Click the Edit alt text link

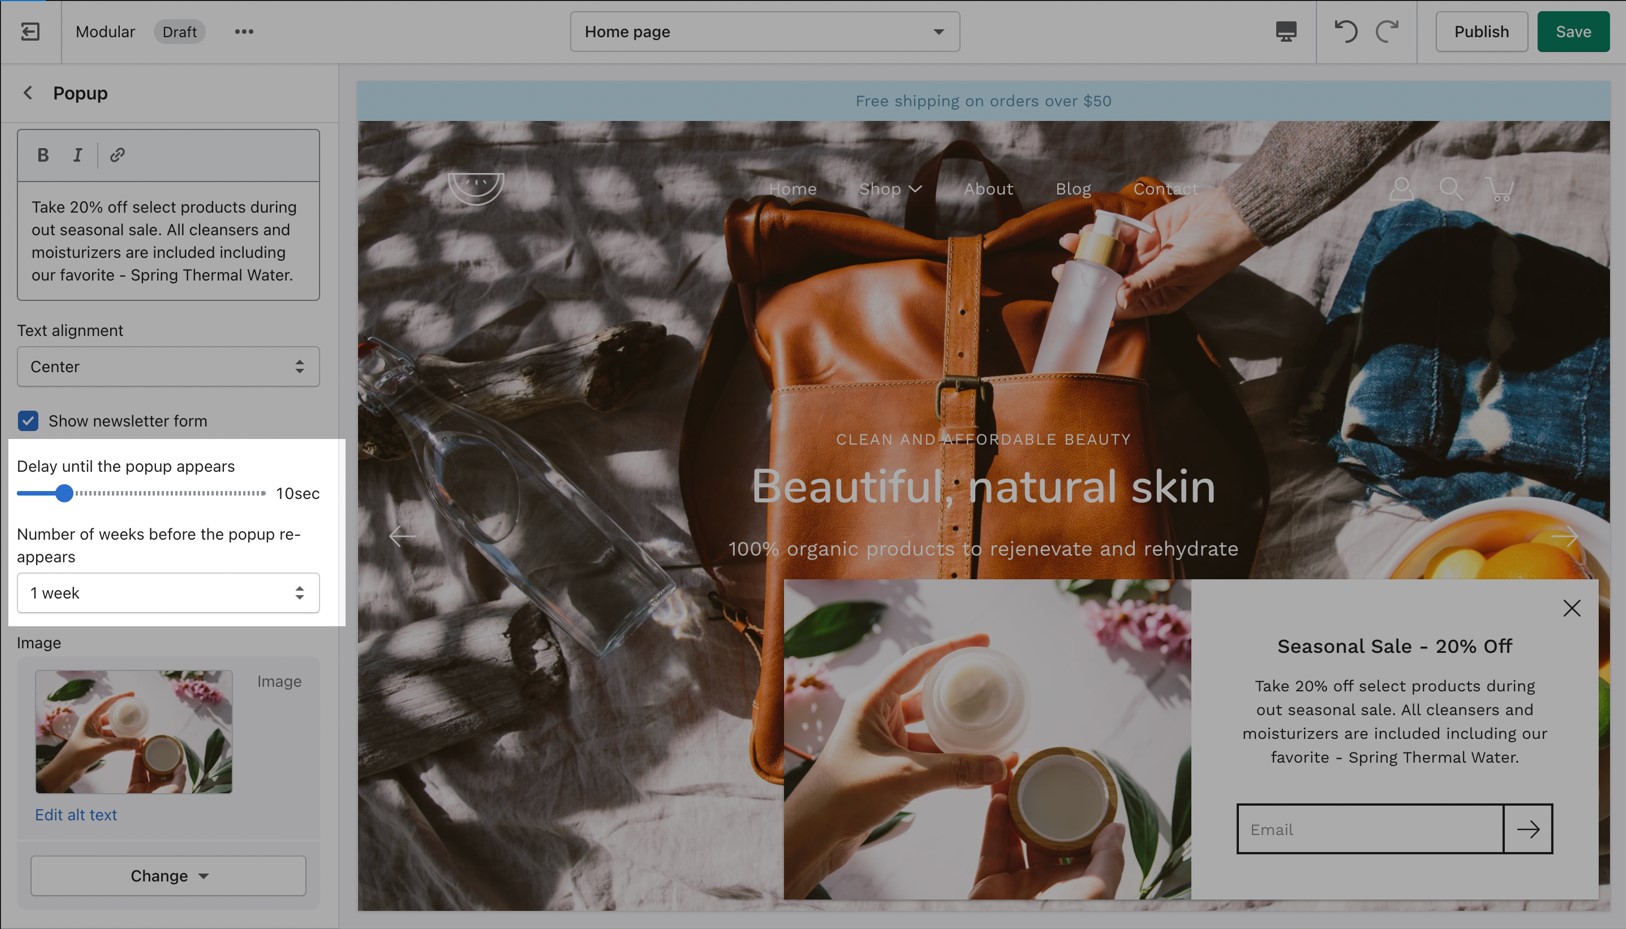pyautogui.click(x=76, y=815)
